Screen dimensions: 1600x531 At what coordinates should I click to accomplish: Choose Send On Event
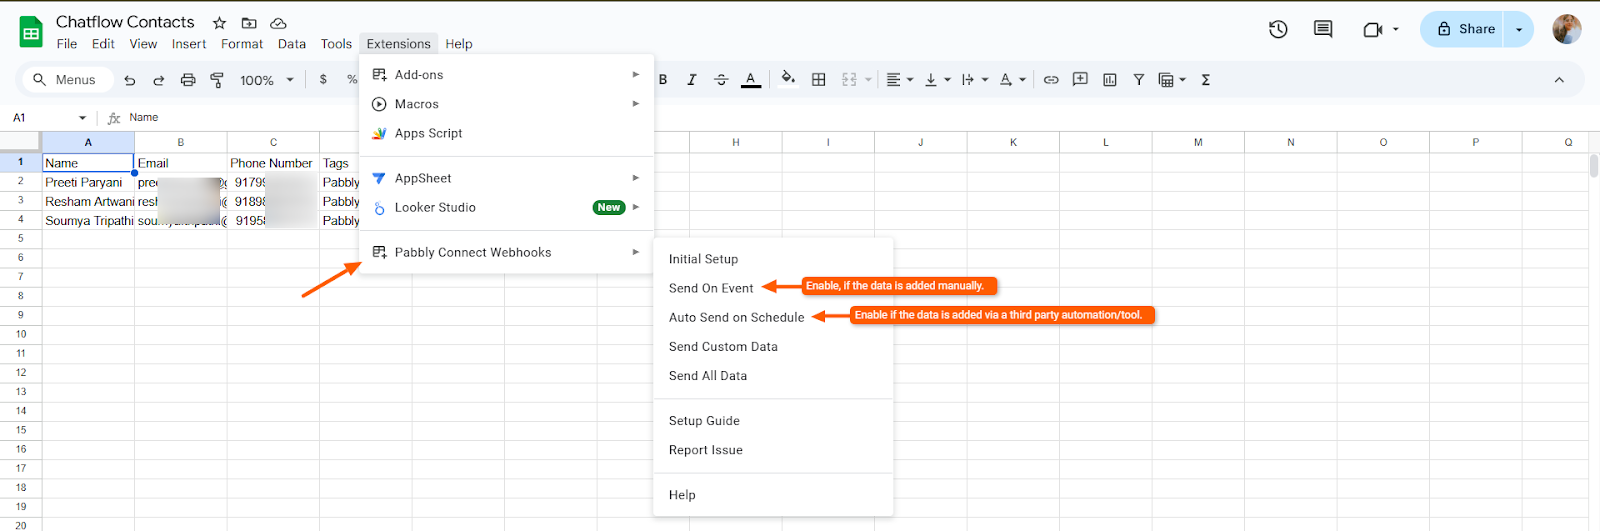[773, 288]
